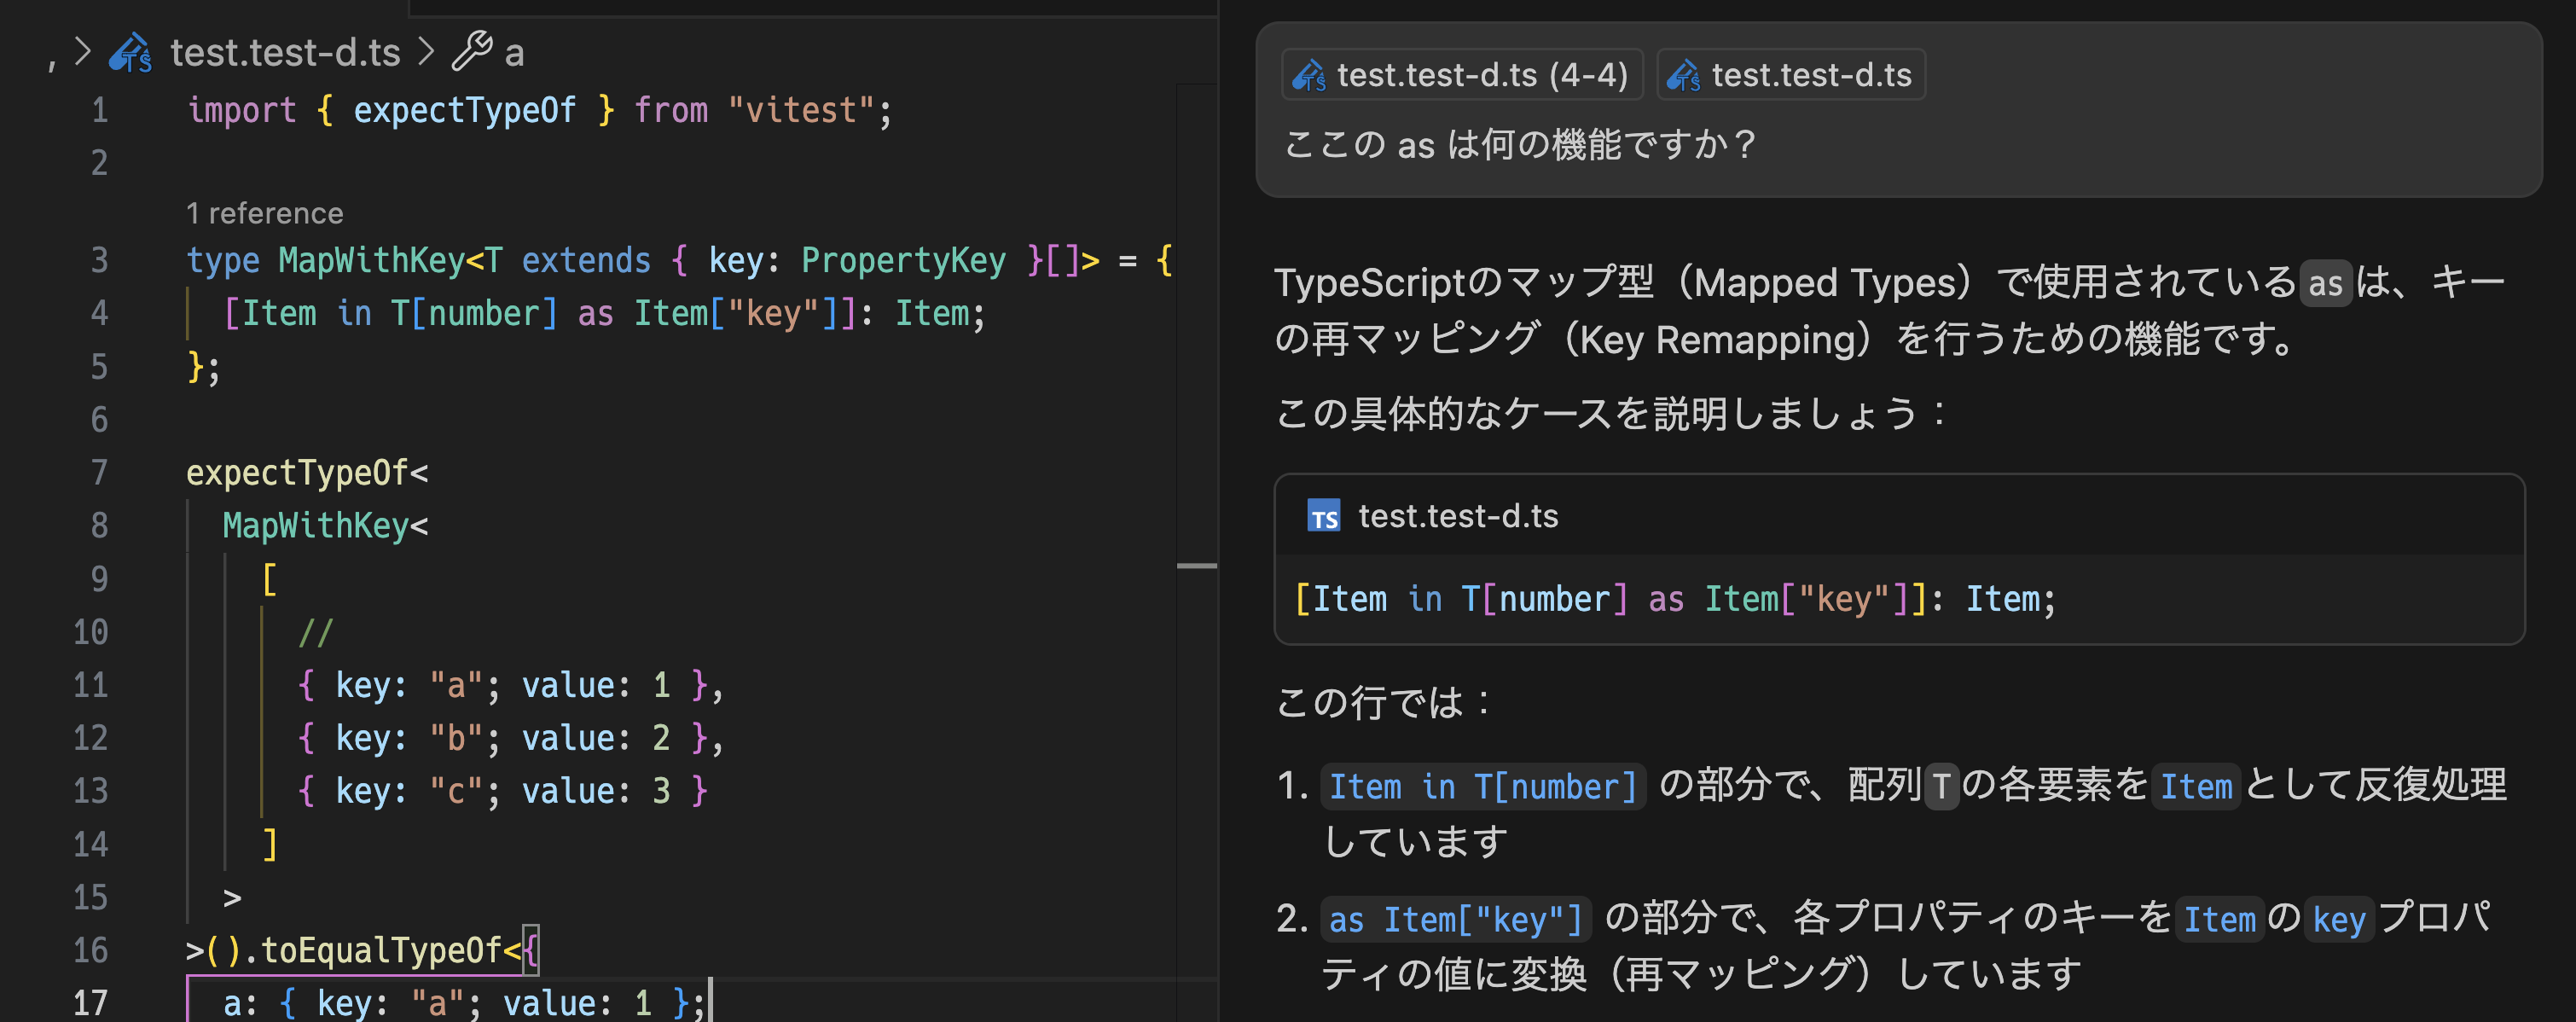Click the line with key "c" value 3
The image size is (2576, 1022).
point(503,791)
